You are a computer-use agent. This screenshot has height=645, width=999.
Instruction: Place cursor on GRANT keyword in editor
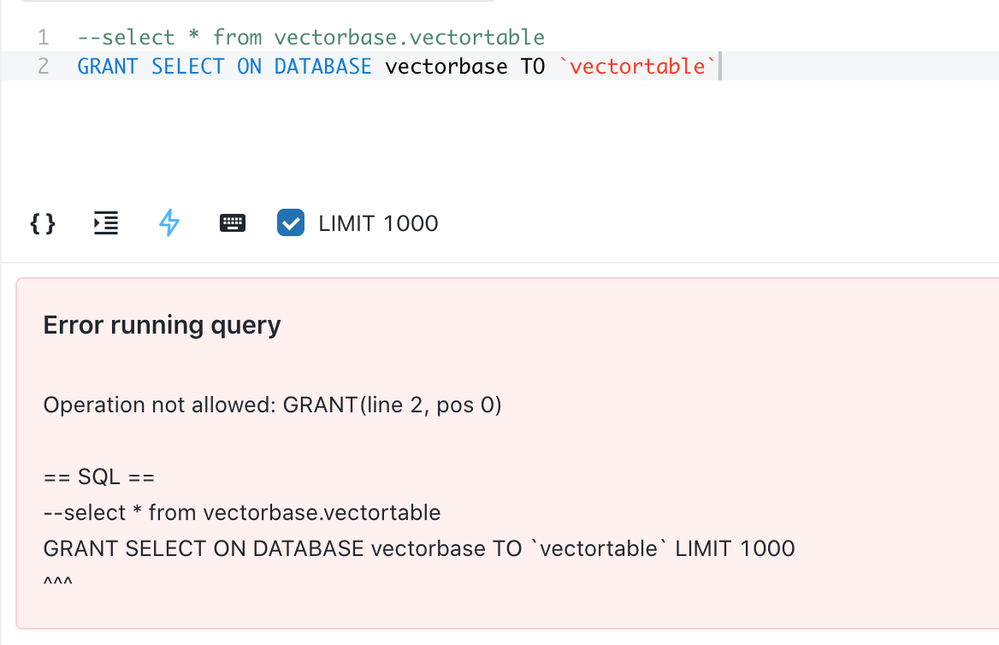[107, 67]
